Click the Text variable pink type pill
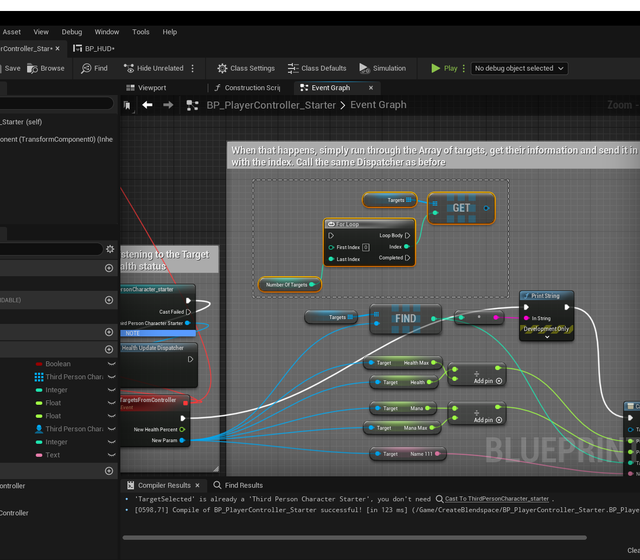640x560 pixels. coord(39,455)
